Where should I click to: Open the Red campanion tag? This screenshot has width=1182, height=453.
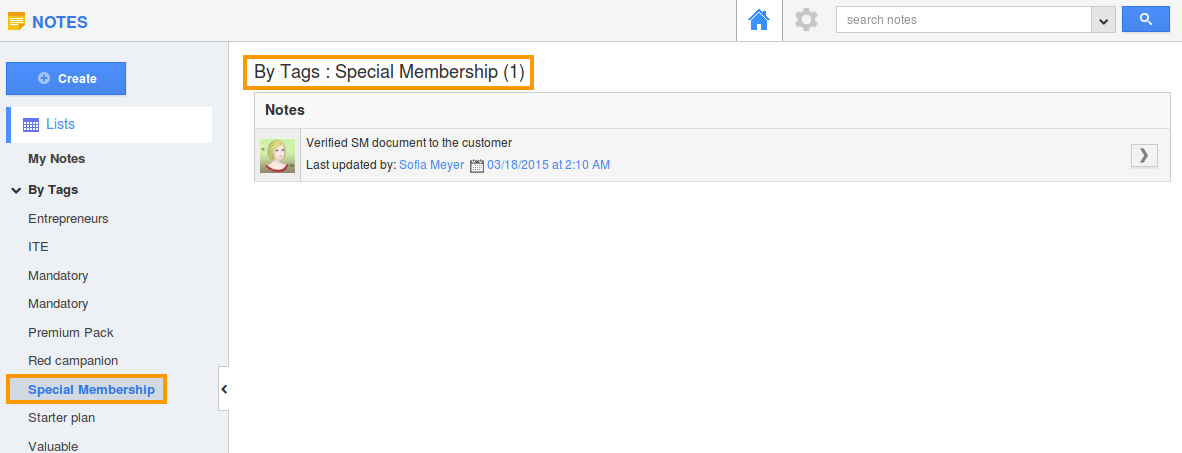[x=73, y=361]
